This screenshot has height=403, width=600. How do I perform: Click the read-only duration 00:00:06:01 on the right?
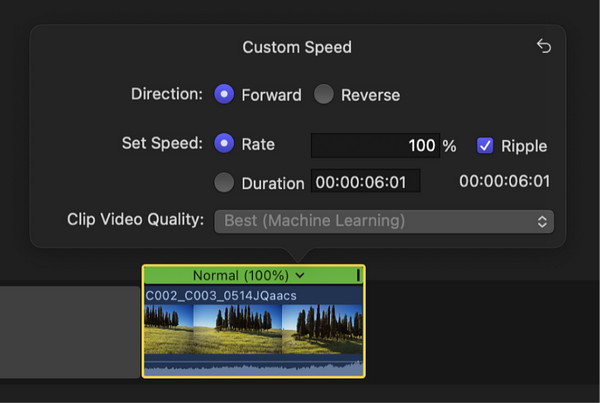tap(504, 181)
